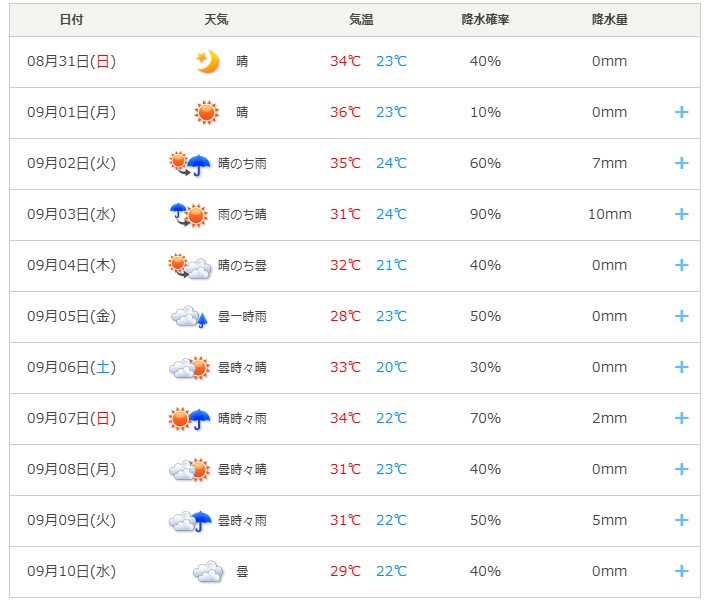Image resolution: width=710 pixels, height=605 pixels.
Task: Click the cloud and sun icon for 09月06日
Action: [x=190, y=368]
